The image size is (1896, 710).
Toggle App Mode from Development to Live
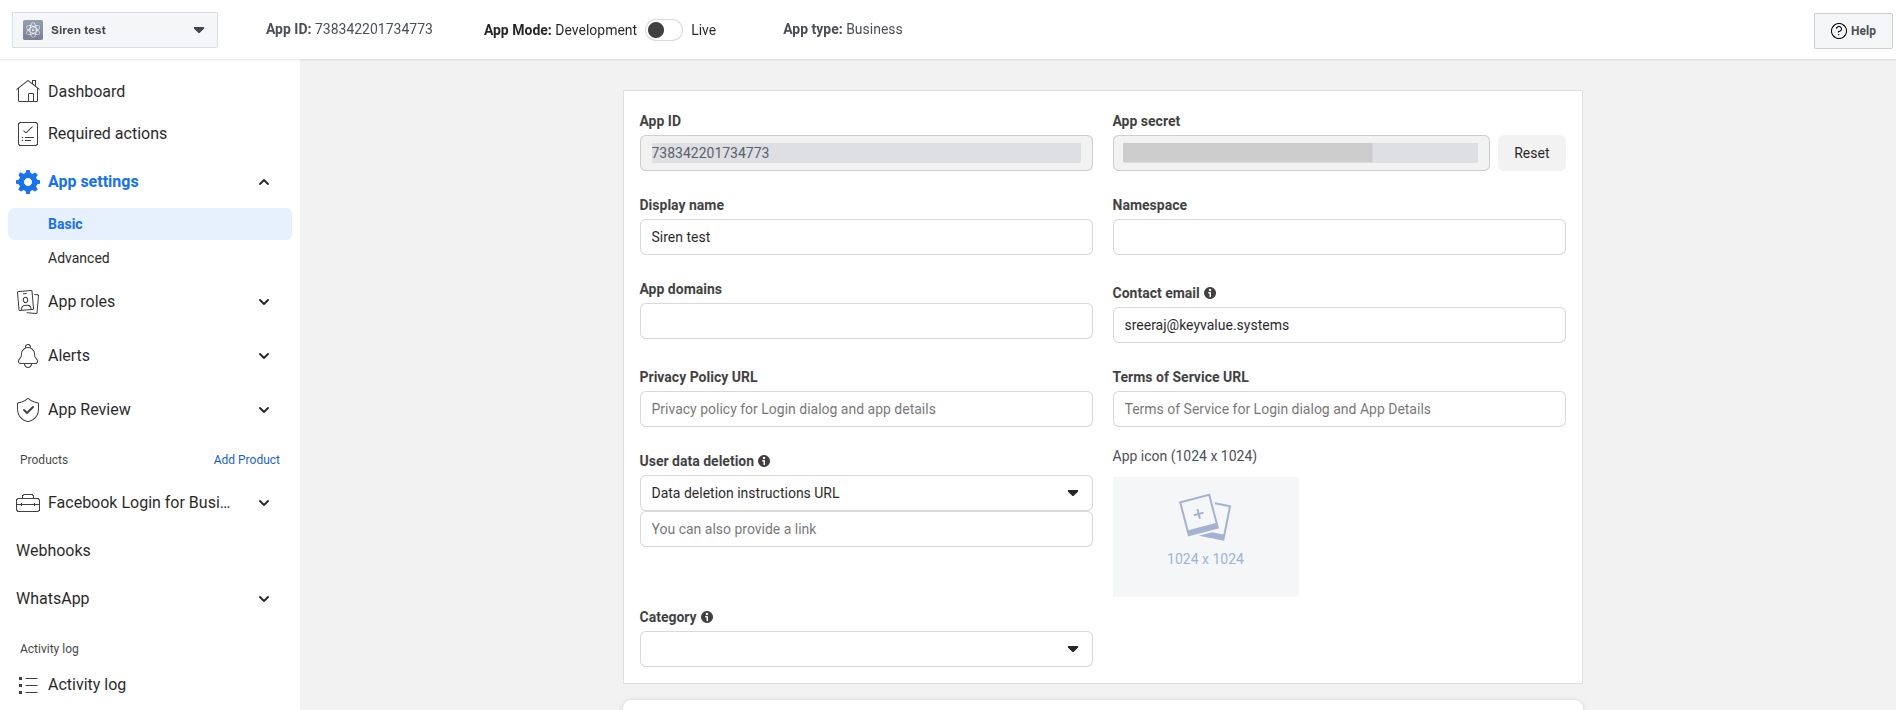coord(664,30)
